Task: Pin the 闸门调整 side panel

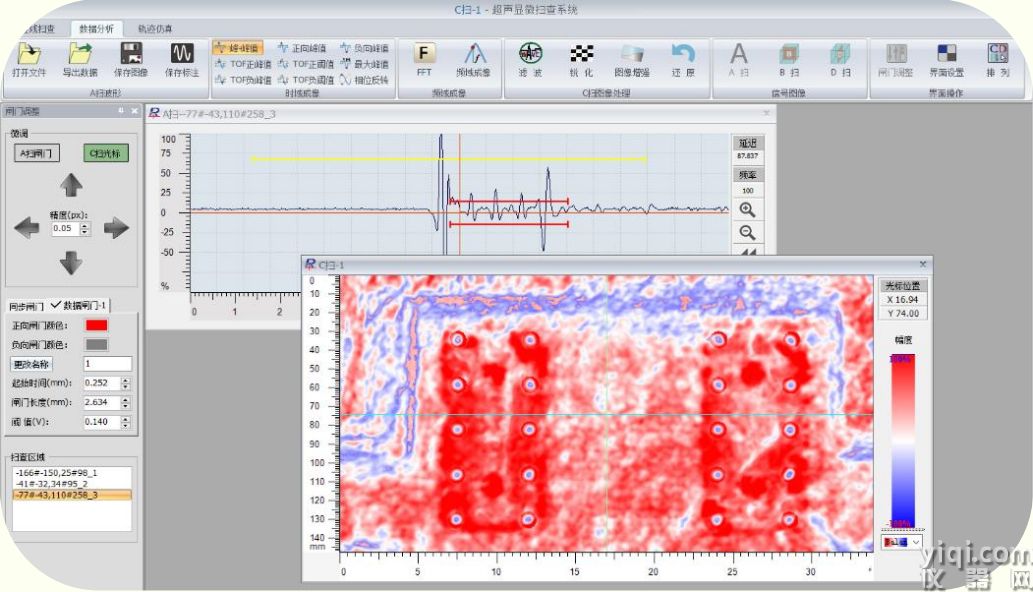Action: (121, 111)
